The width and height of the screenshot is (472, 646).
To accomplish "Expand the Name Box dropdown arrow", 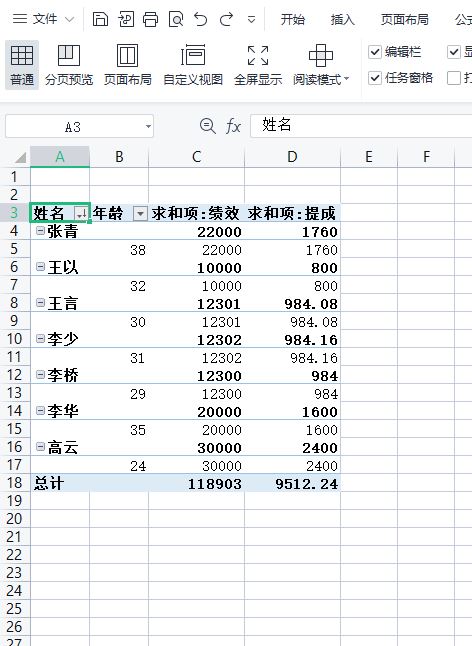I will coord(148,126).
